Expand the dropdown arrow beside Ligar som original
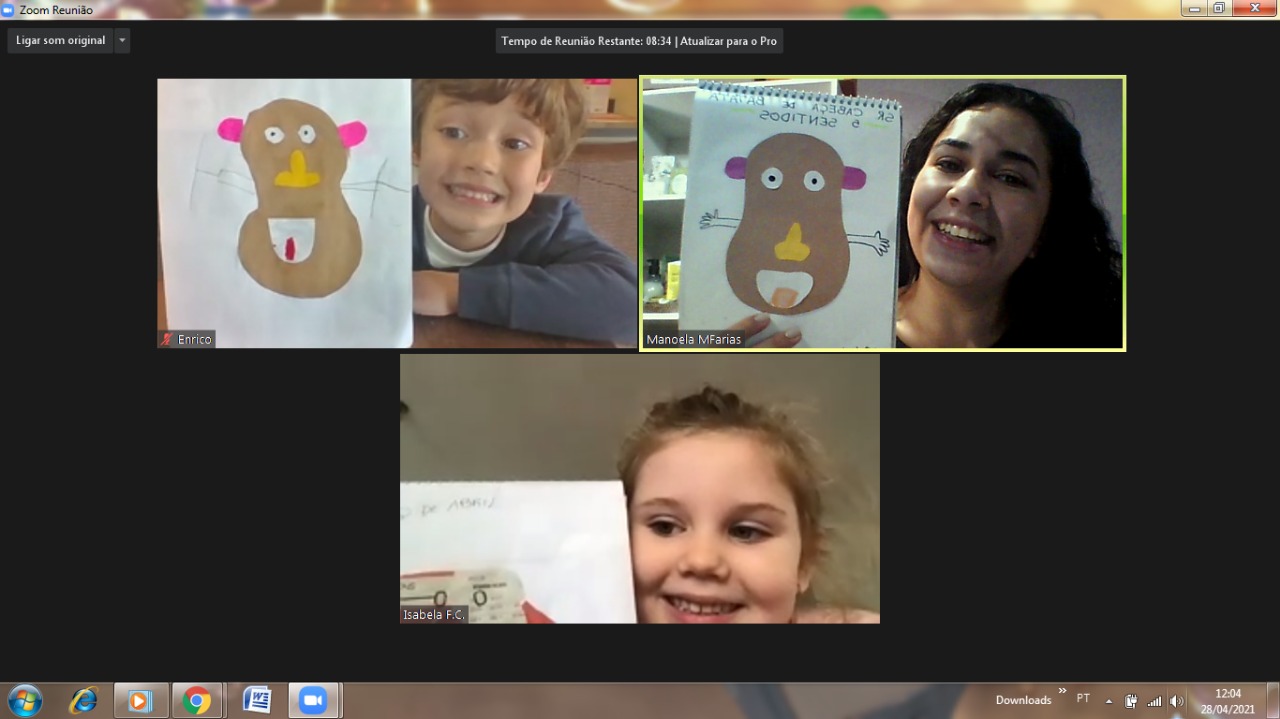1280x719 pixels. point(122,41)
